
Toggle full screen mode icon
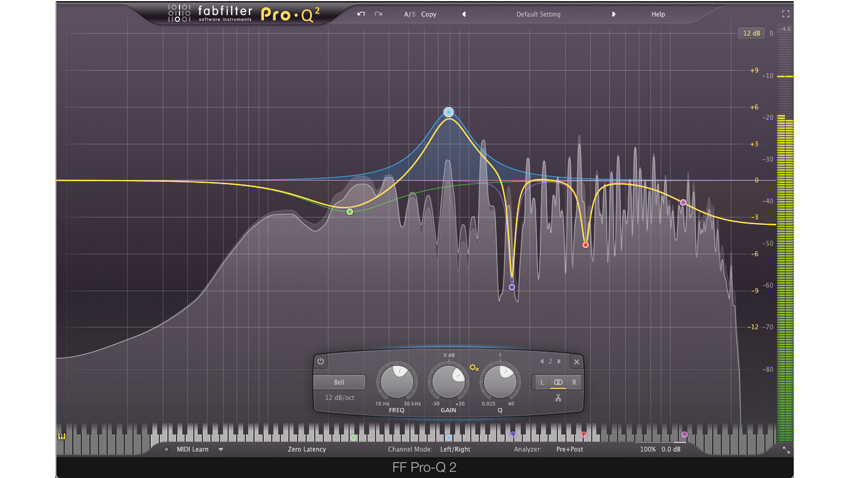coord(785,14)
